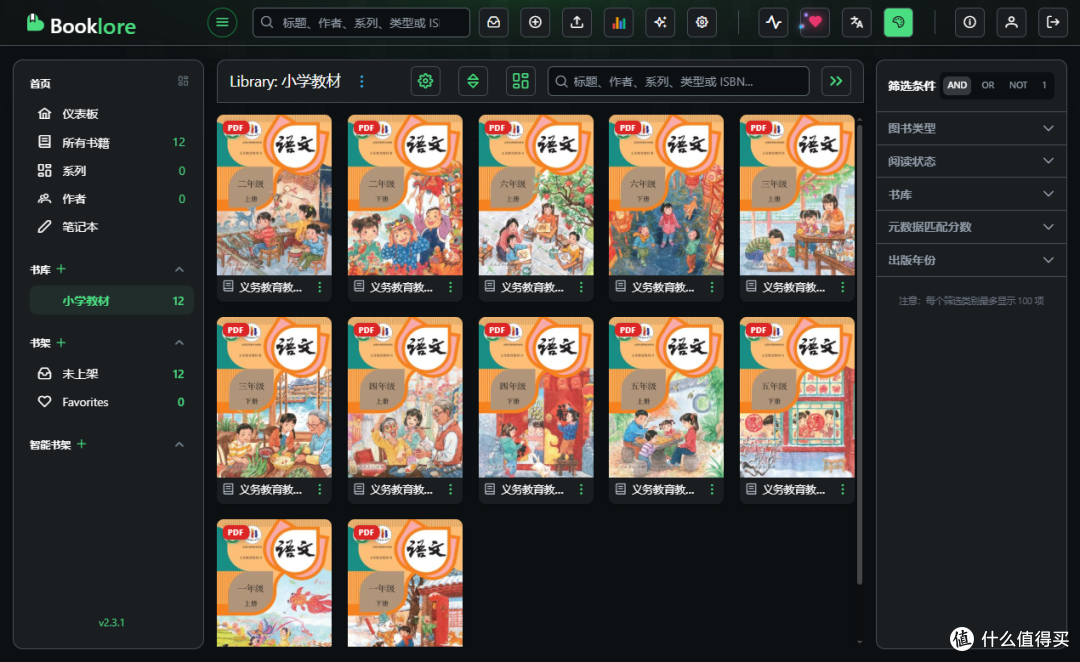Open 所有书籍 all books

coord(111,142)
